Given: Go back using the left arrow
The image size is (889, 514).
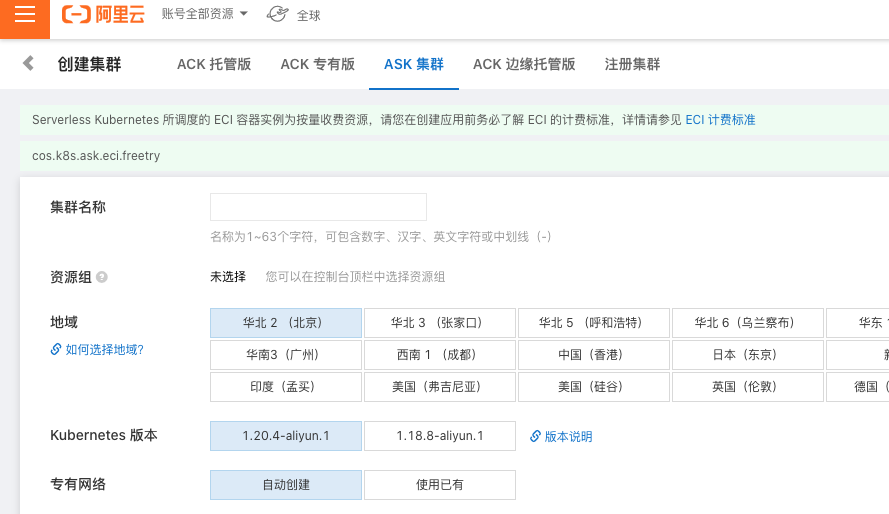Looking at the screenshot, I should click(28, 63).
